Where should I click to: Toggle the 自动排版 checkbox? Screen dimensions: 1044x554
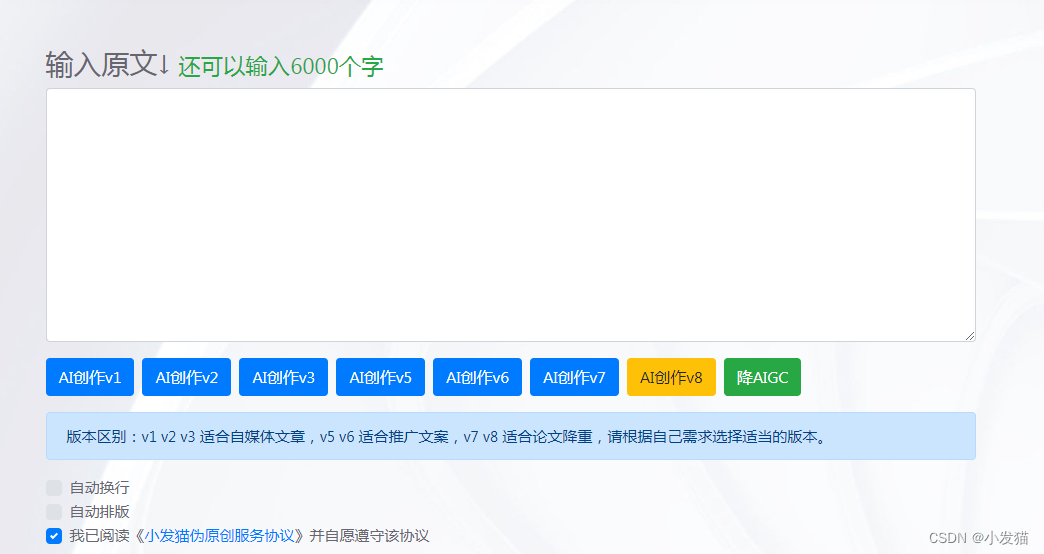[x=54, y=512]
